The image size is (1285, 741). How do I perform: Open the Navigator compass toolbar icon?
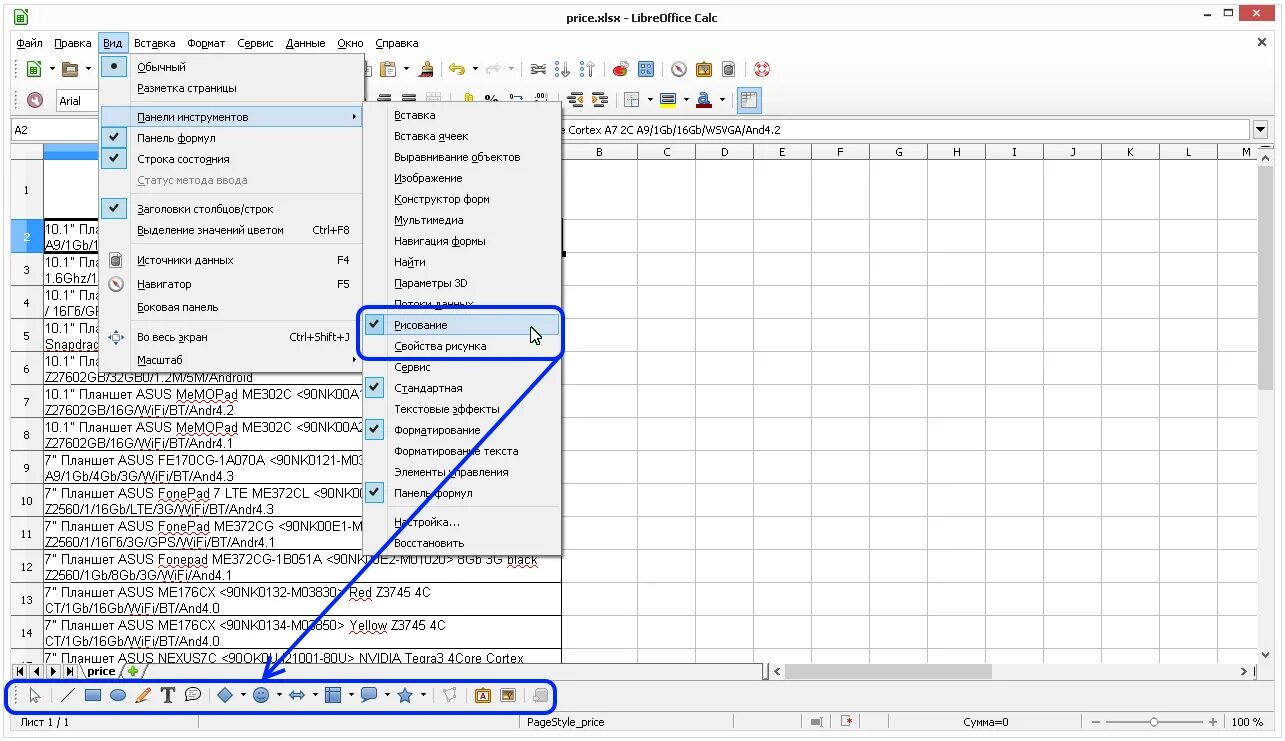click(679, 69)
